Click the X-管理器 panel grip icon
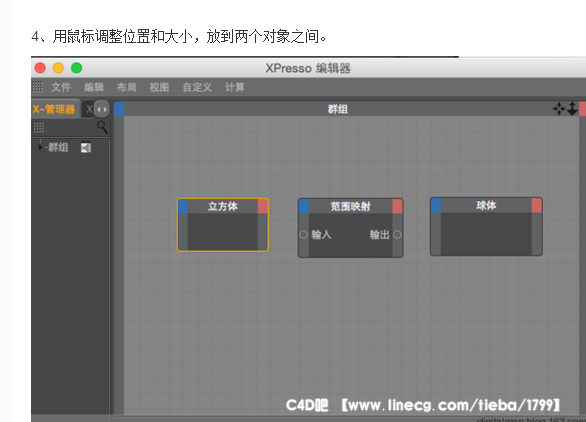 coord(38,127)
